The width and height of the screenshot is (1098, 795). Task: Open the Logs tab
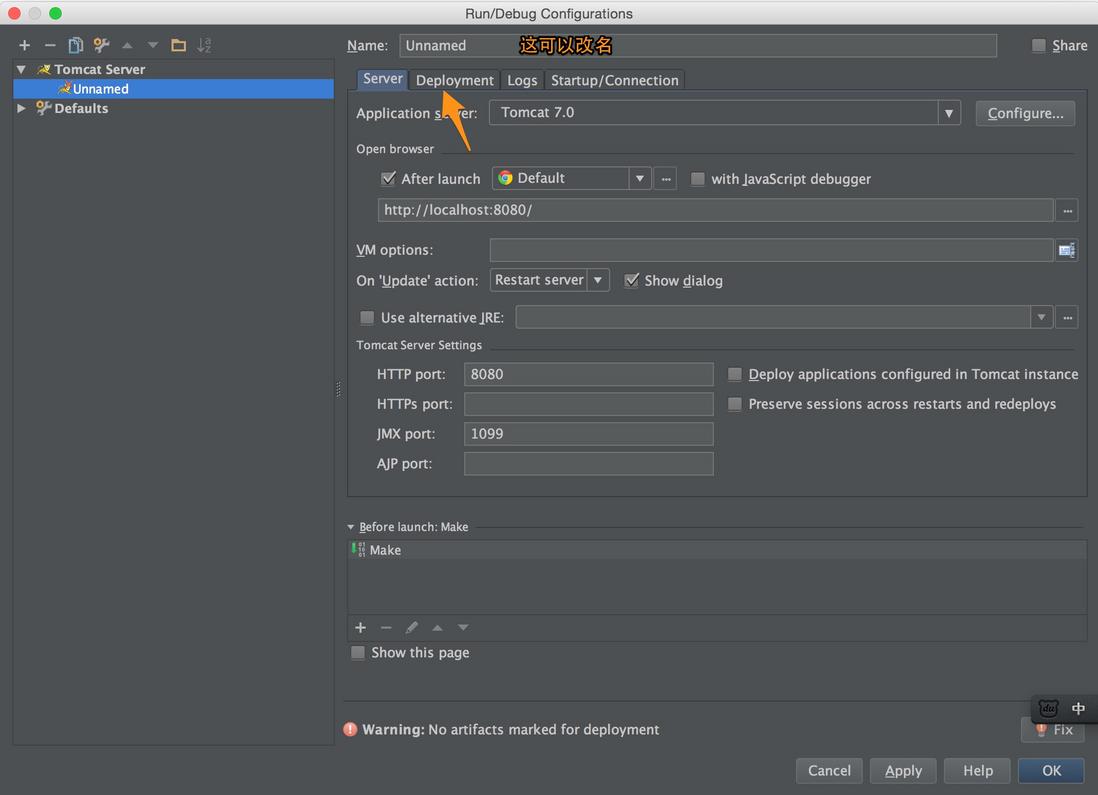[x=522, y=80]
